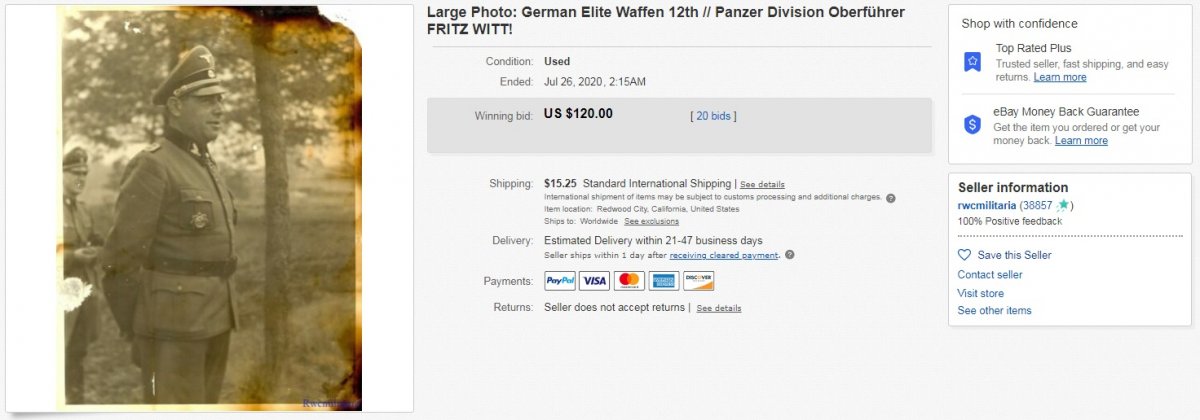Image resolution: width=1200 pixels, height=420 pixels.
Task: Open rwcmilitaria seller profile link
Action: tap(987, 205)
